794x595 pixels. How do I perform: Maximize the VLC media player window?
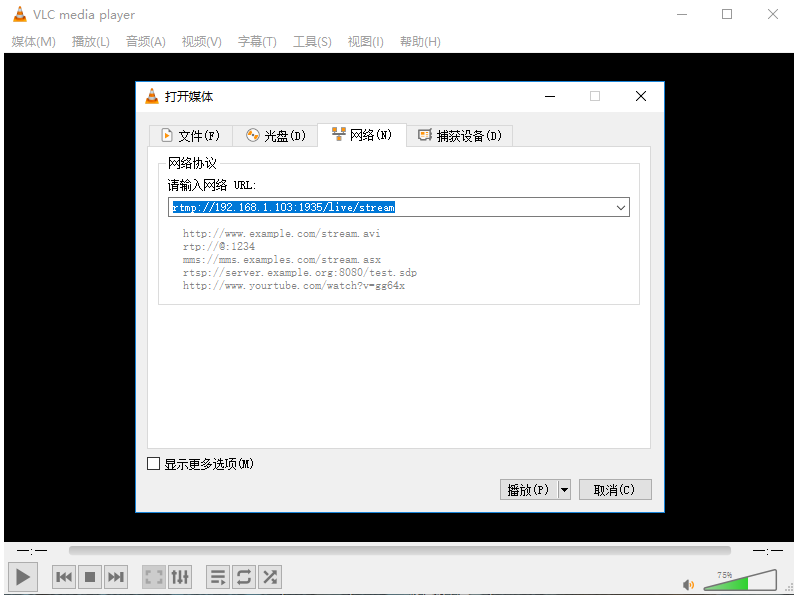click(x=727, y=14)
